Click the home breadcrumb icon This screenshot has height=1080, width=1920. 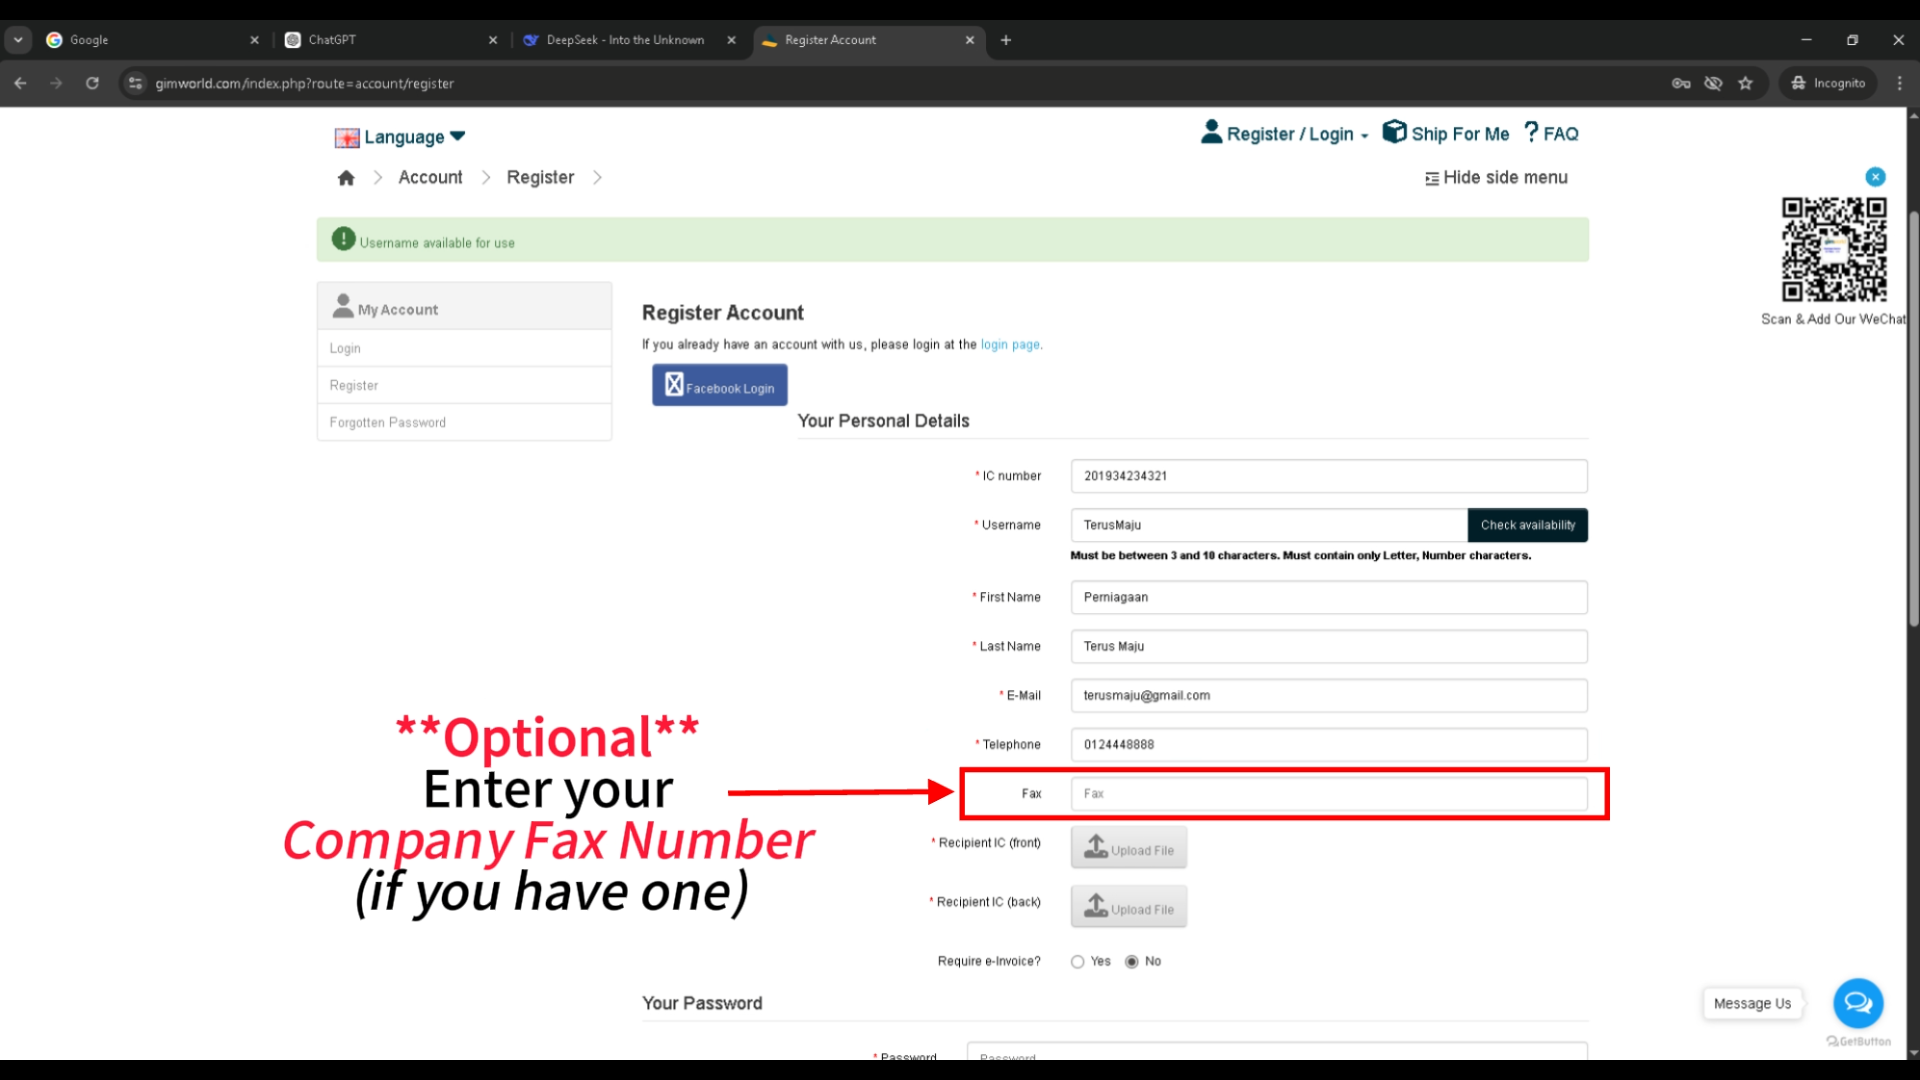click(346, 178)
